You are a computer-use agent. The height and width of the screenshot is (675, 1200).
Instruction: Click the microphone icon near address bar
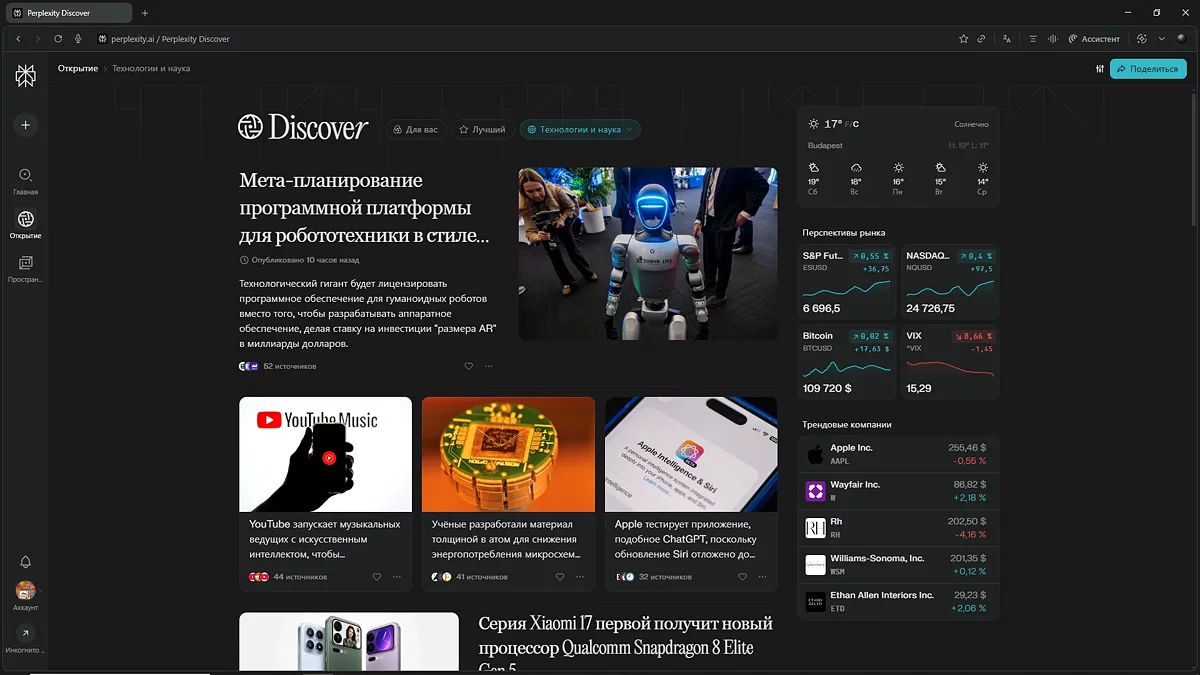click(x=78, y=39)
